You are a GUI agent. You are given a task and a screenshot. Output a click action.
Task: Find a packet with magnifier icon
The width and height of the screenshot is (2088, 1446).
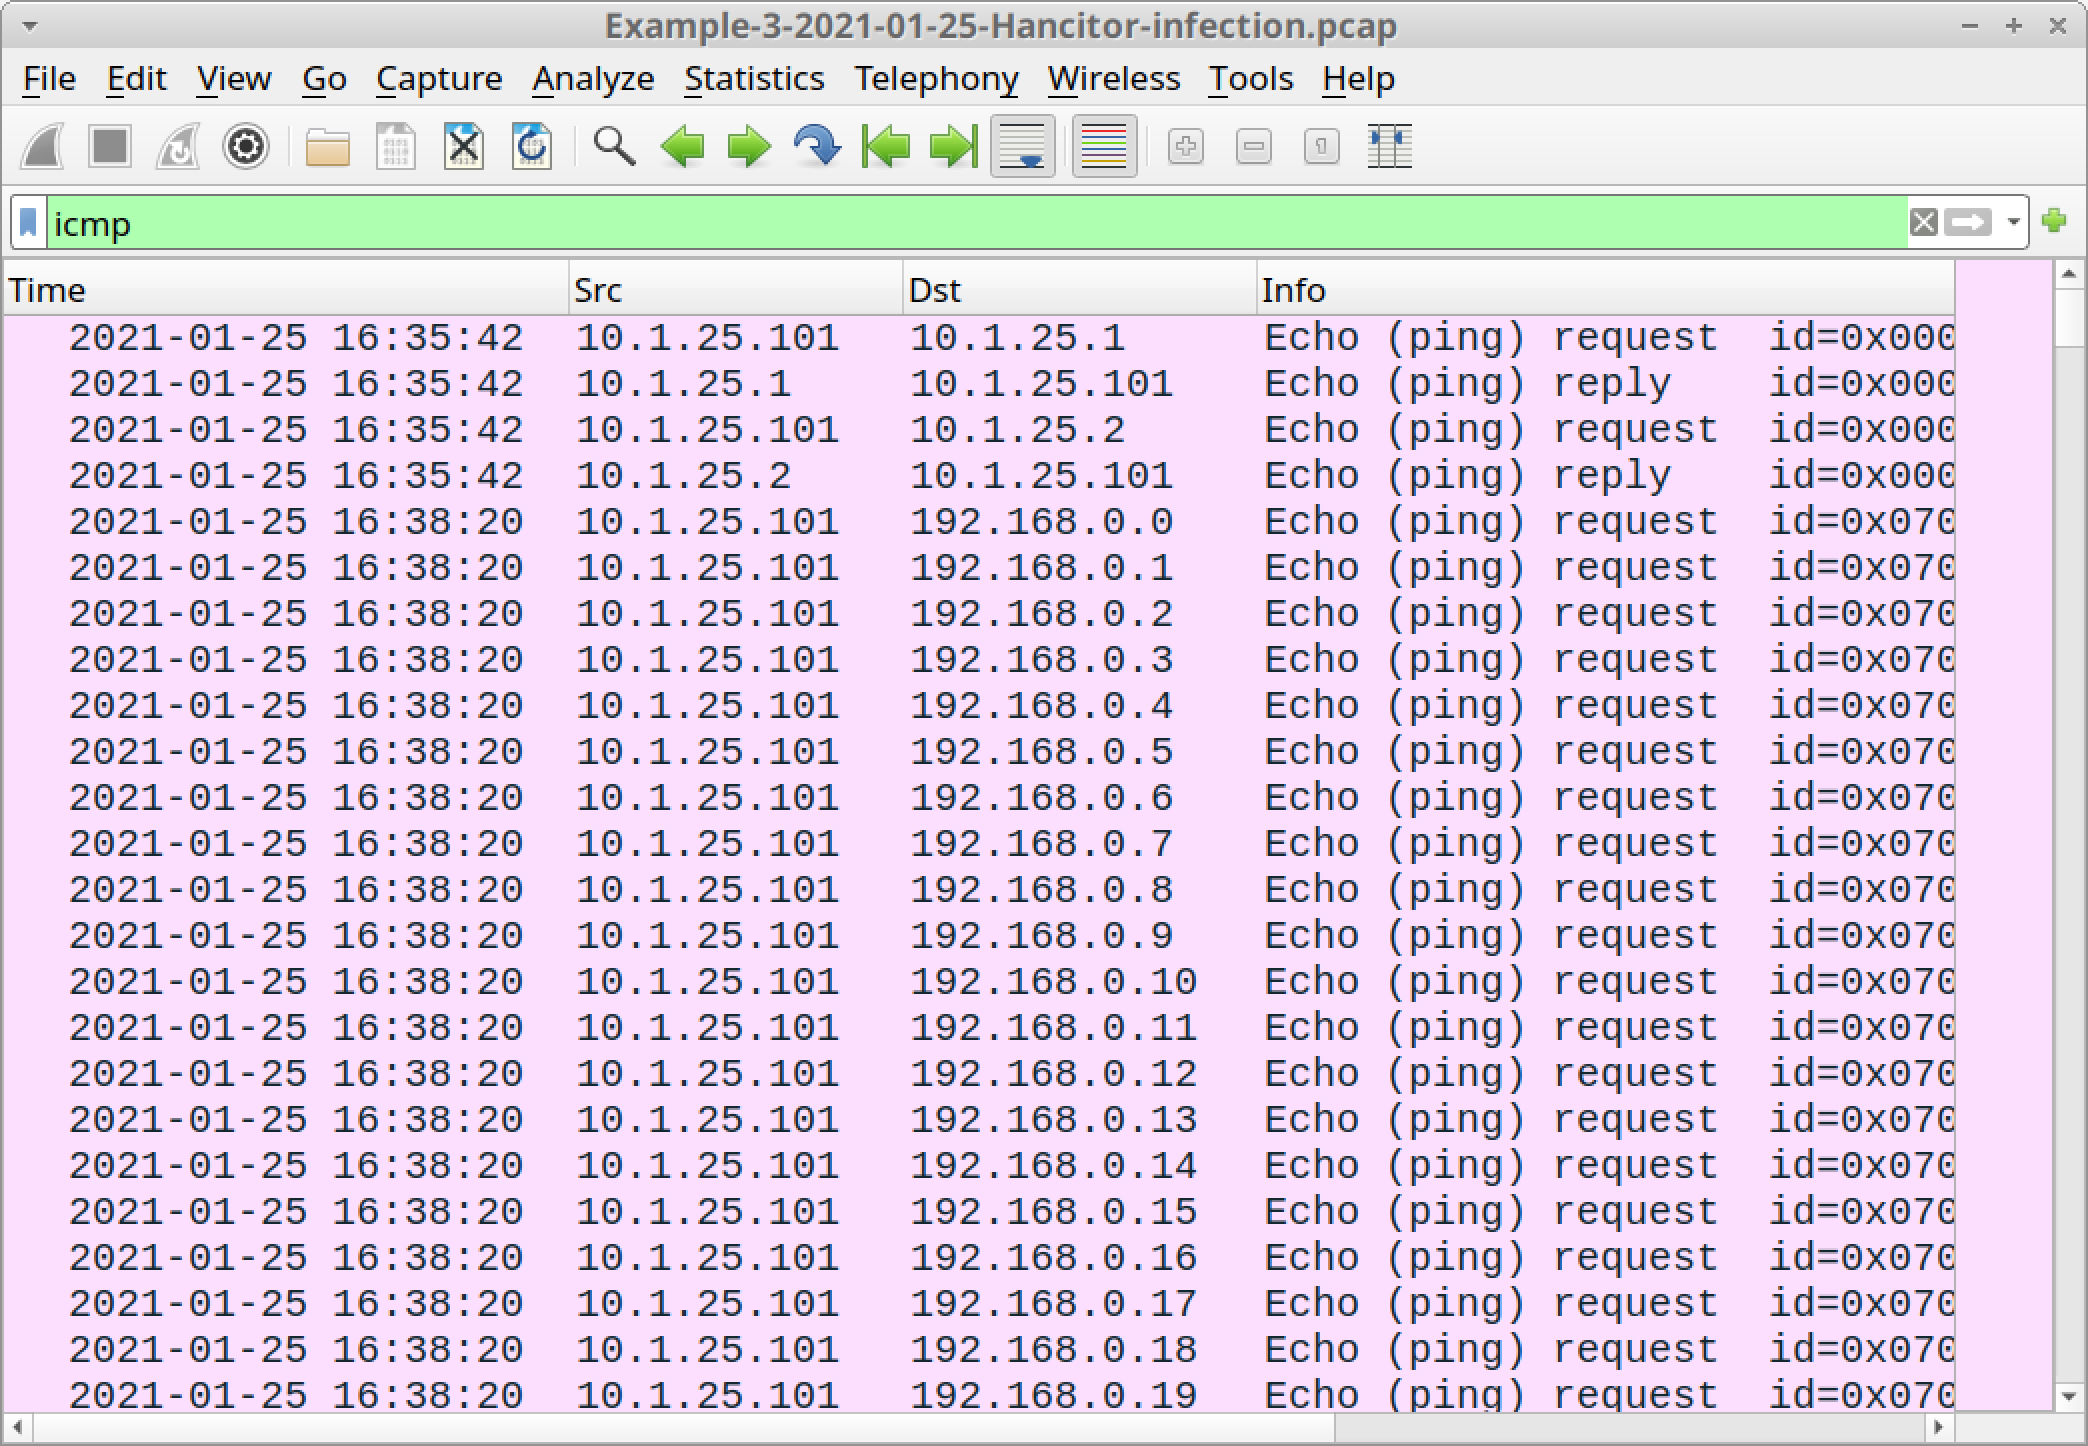click(x=614, y=147)
